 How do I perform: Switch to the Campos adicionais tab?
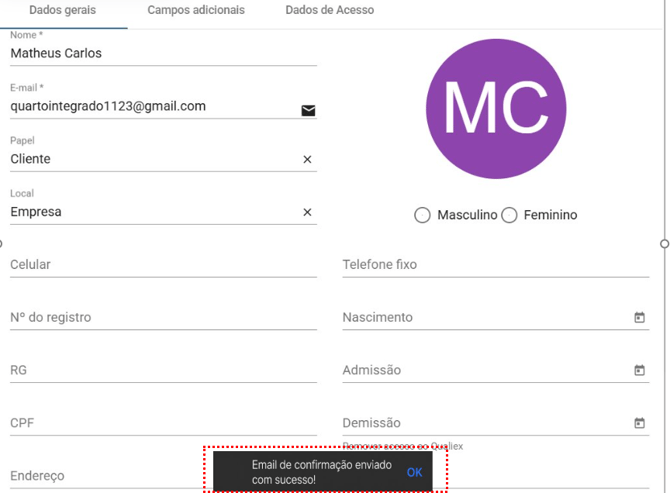coord(195,11)
